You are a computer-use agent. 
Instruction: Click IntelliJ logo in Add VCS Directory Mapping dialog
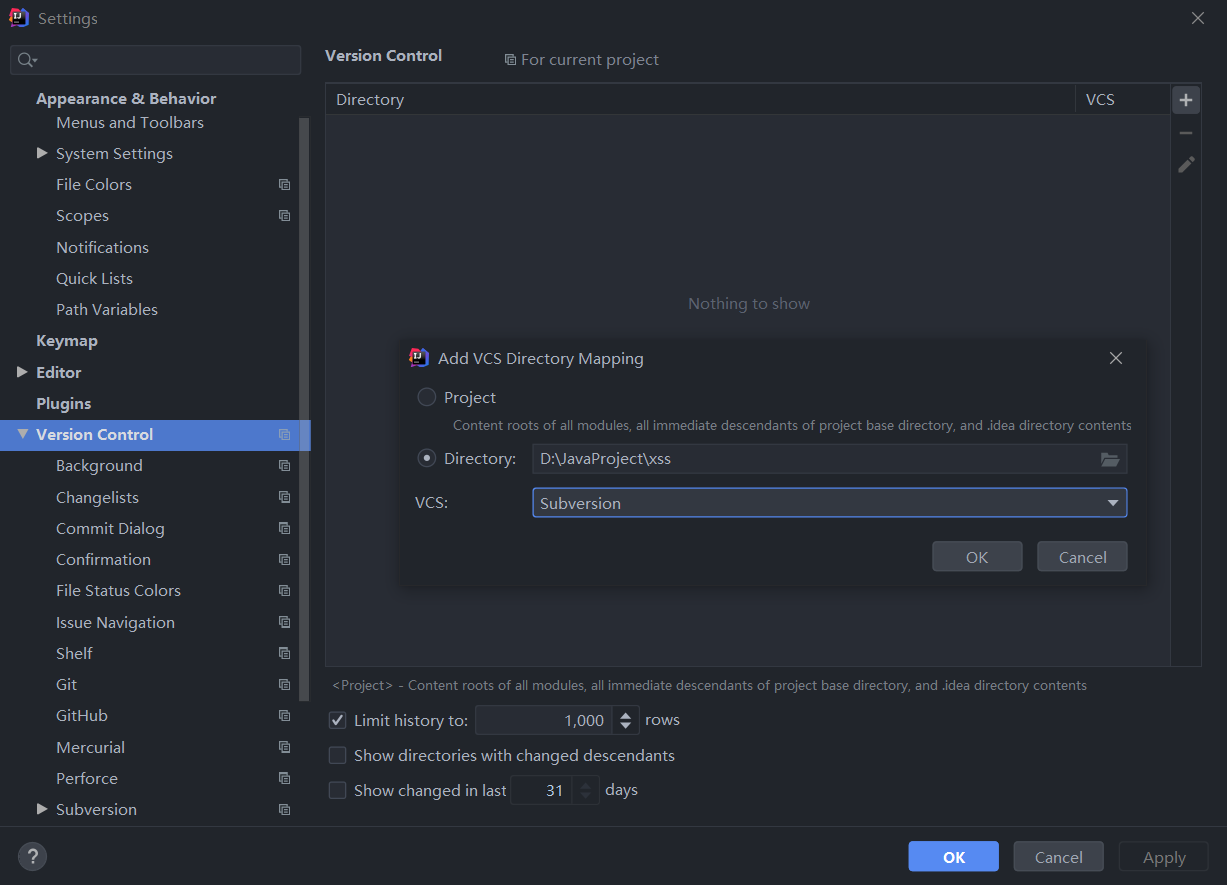[x=419, y=358]
